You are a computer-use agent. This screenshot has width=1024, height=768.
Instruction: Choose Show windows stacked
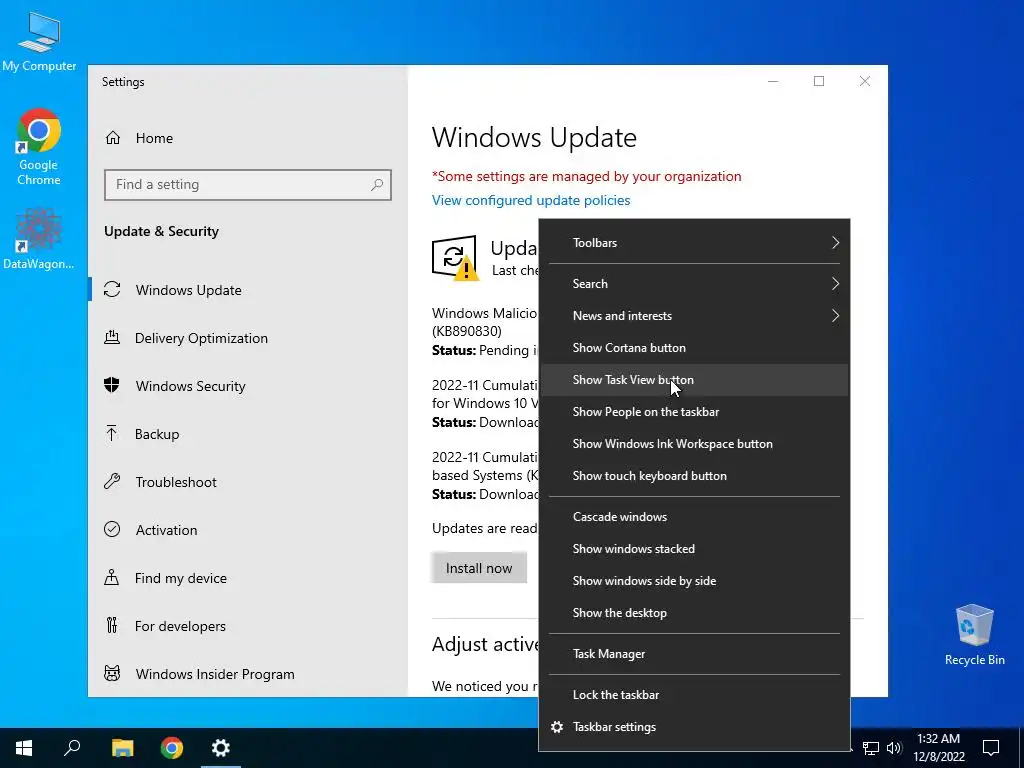click(x=694, y=549)
